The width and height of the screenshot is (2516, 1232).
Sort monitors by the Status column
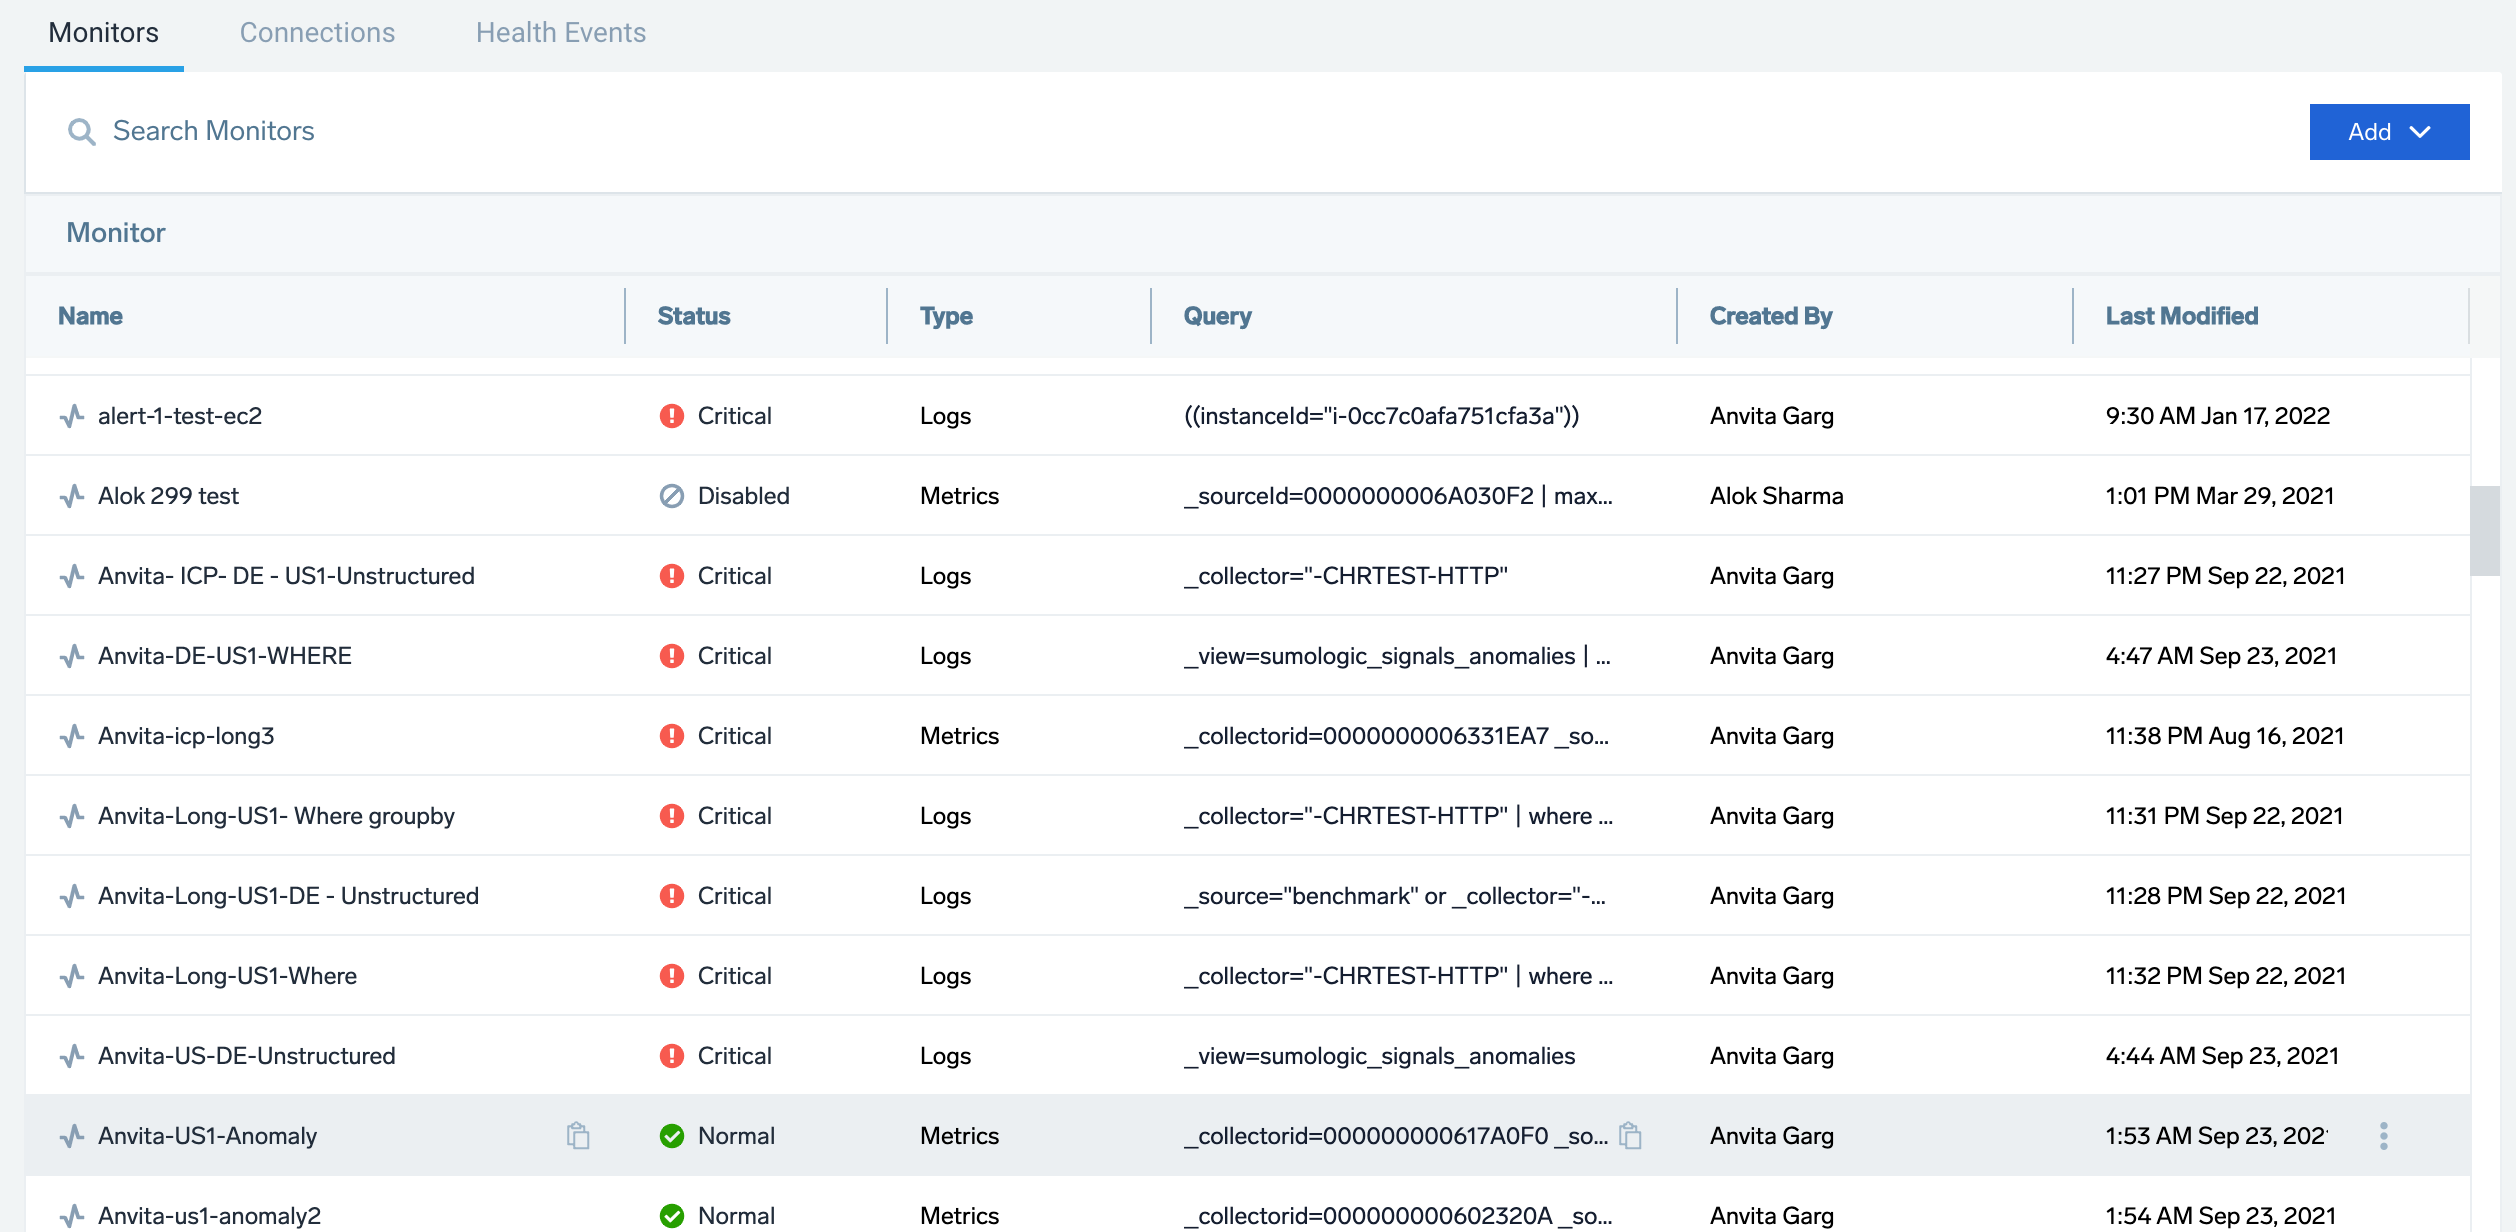(694, 315)
